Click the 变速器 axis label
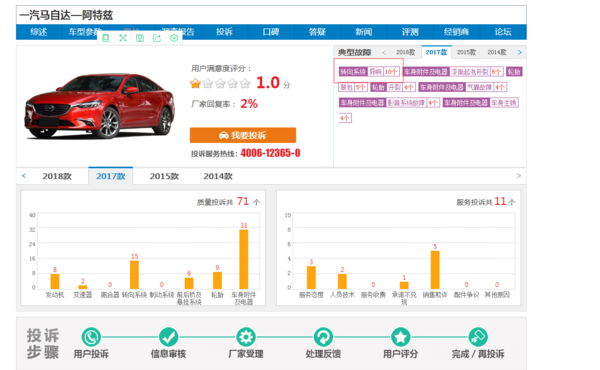600x370 pixels. [82, 295]
